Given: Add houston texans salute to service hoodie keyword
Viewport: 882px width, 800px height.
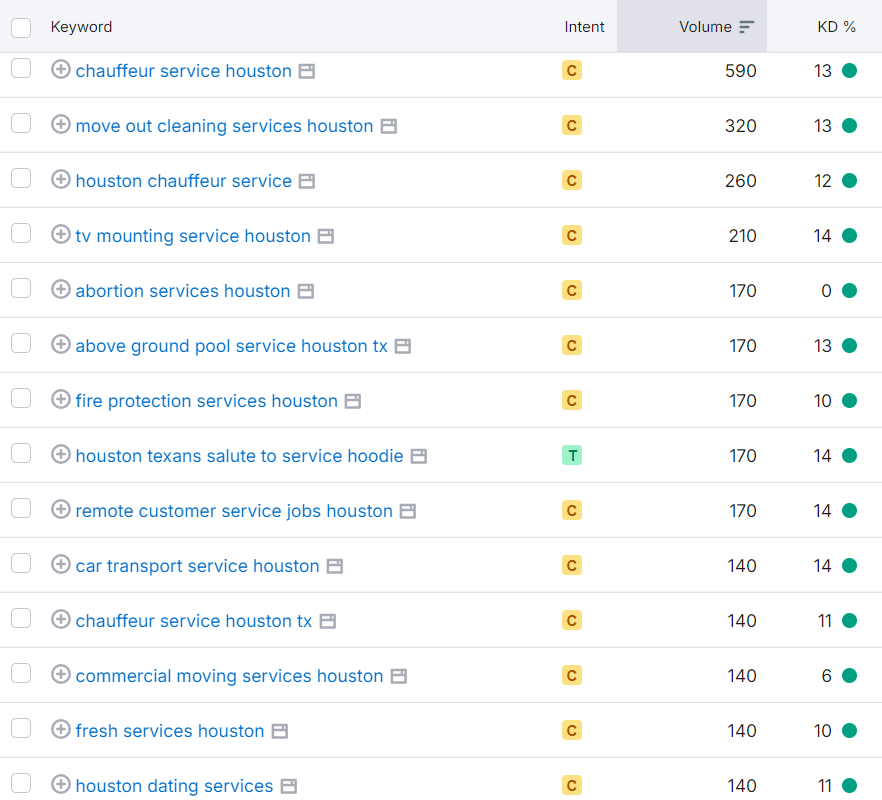Looking at the screenshot, I should pyautogui.click(x=61, y=454).
